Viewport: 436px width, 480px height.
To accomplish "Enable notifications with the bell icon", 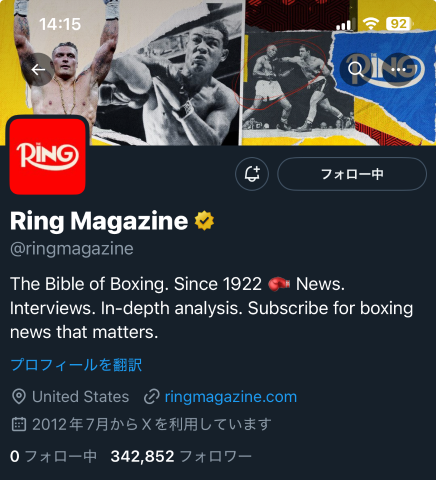I will click(252, 174).
